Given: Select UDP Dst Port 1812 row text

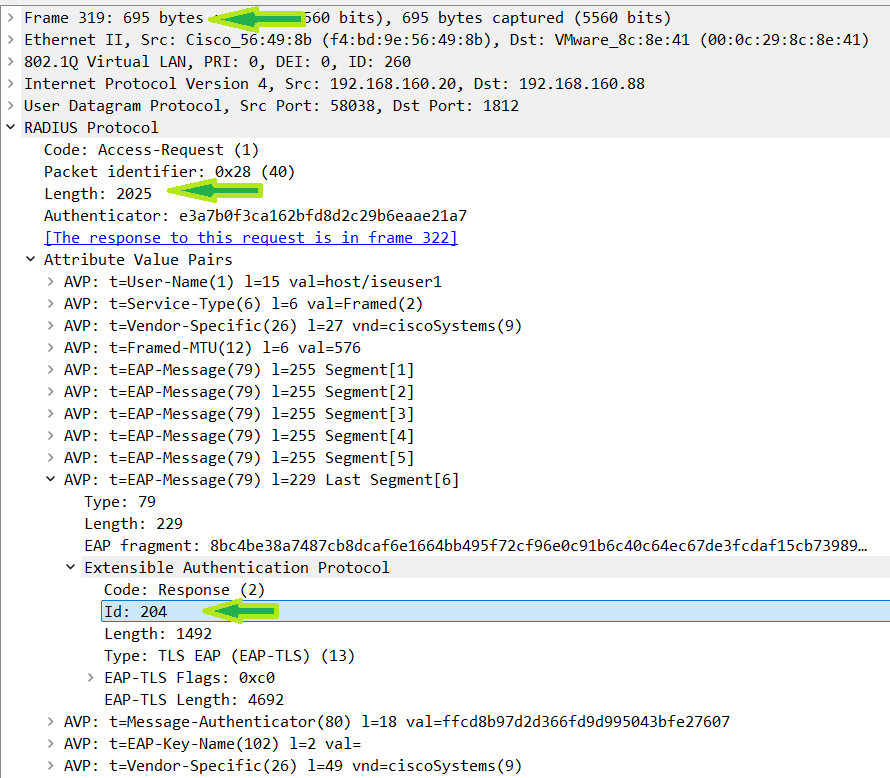Looking at the screenshot, I should pos(271,106).
